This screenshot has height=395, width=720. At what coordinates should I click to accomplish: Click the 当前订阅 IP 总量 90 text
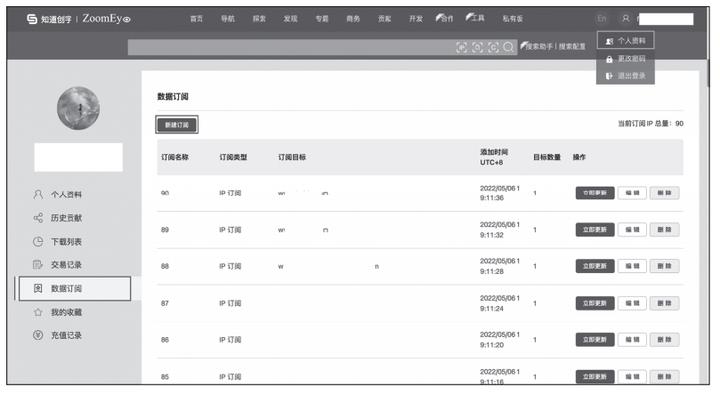click(x=651, y=124)
